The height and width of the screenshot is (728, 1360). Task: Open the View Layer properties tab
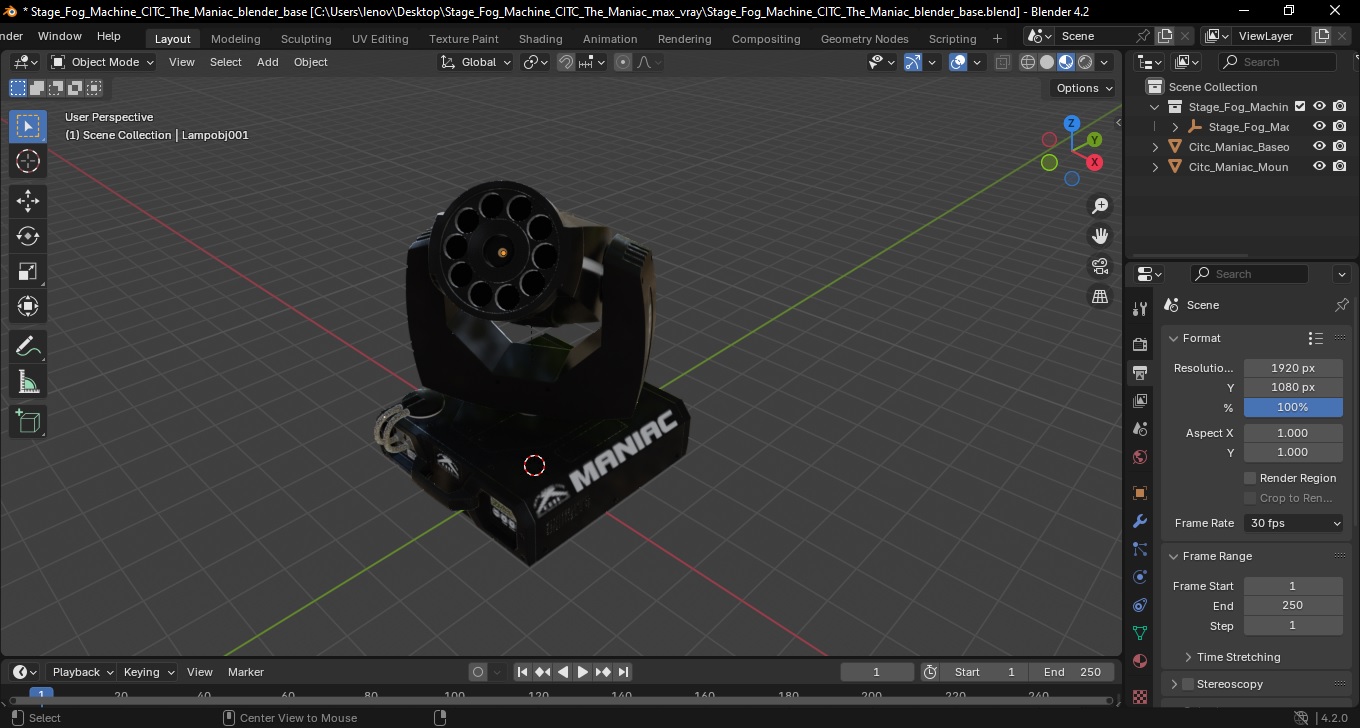point(1140,401)
